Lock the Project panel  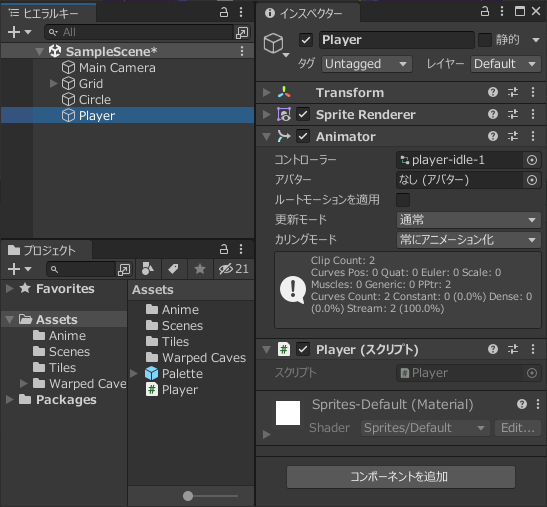(224, 249)
